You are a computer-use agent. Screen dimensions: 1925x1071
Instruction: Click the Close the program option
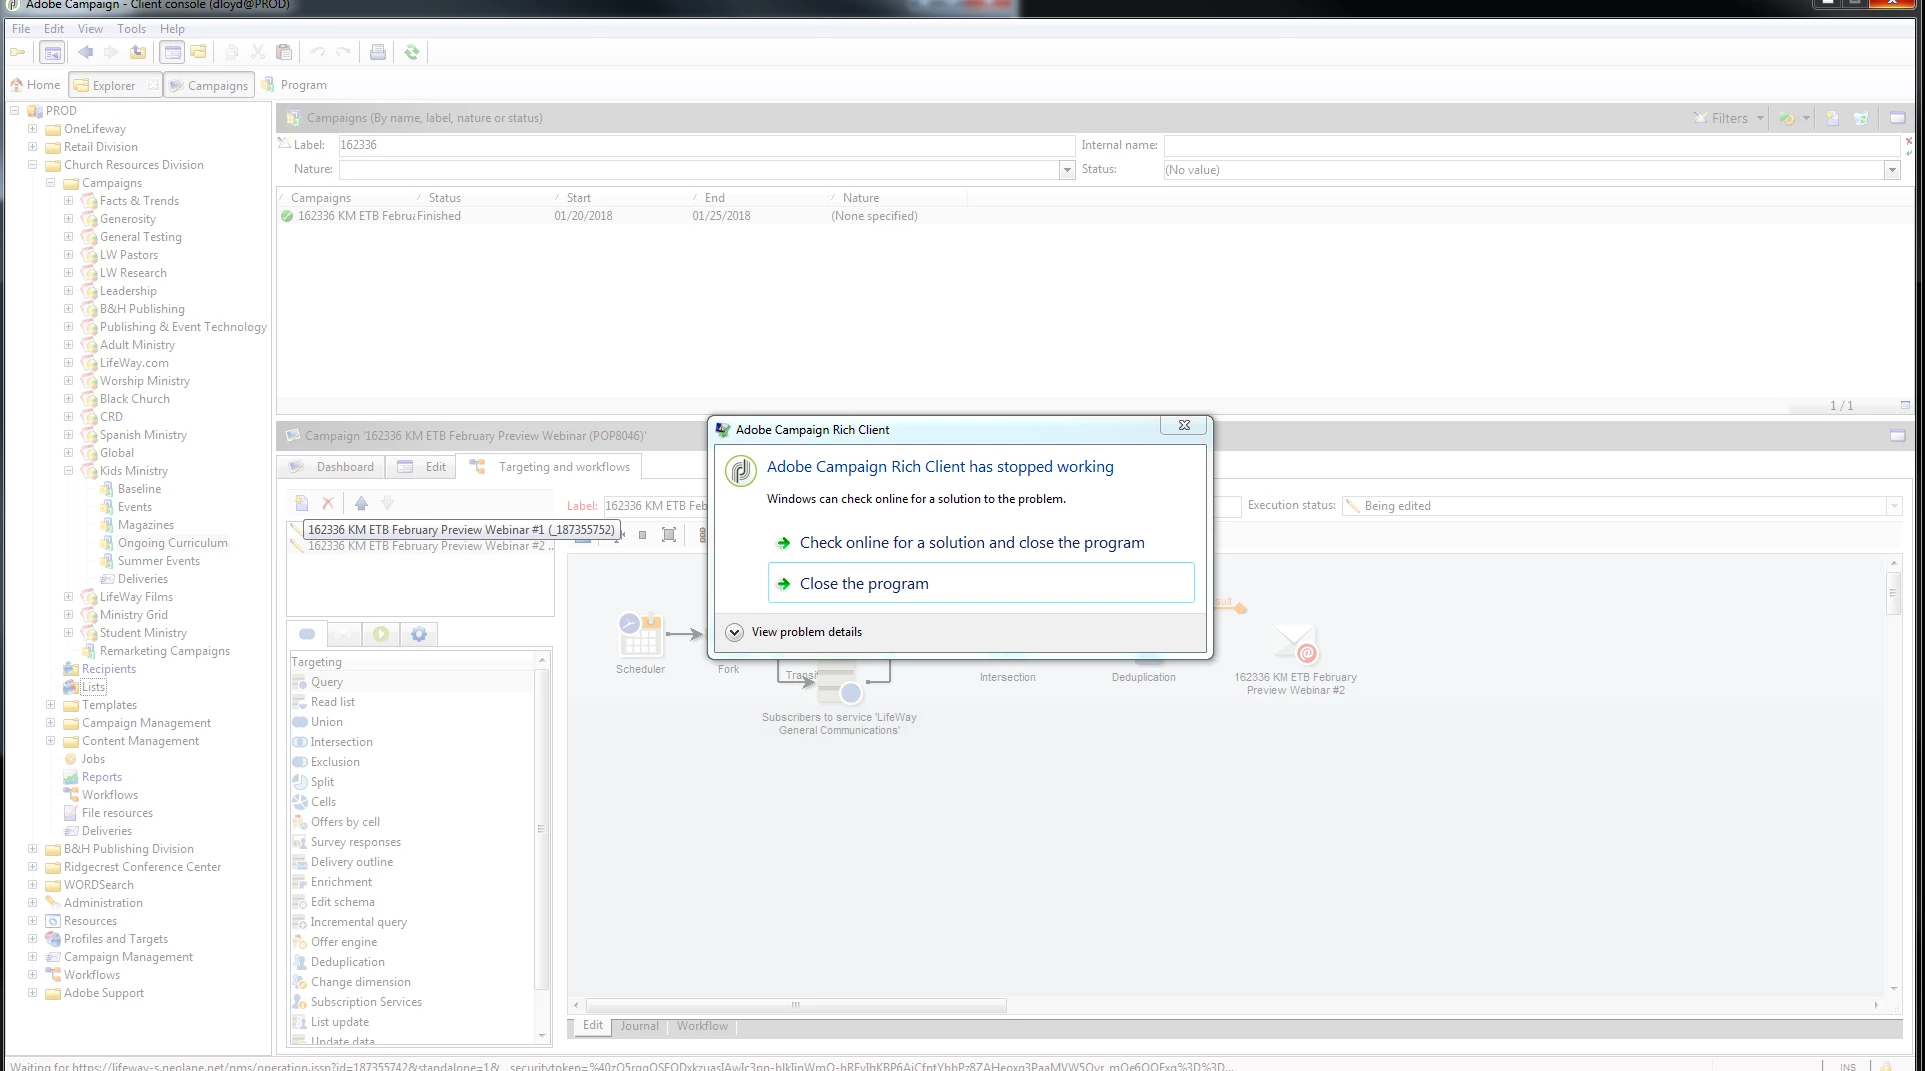click(981, 583)
